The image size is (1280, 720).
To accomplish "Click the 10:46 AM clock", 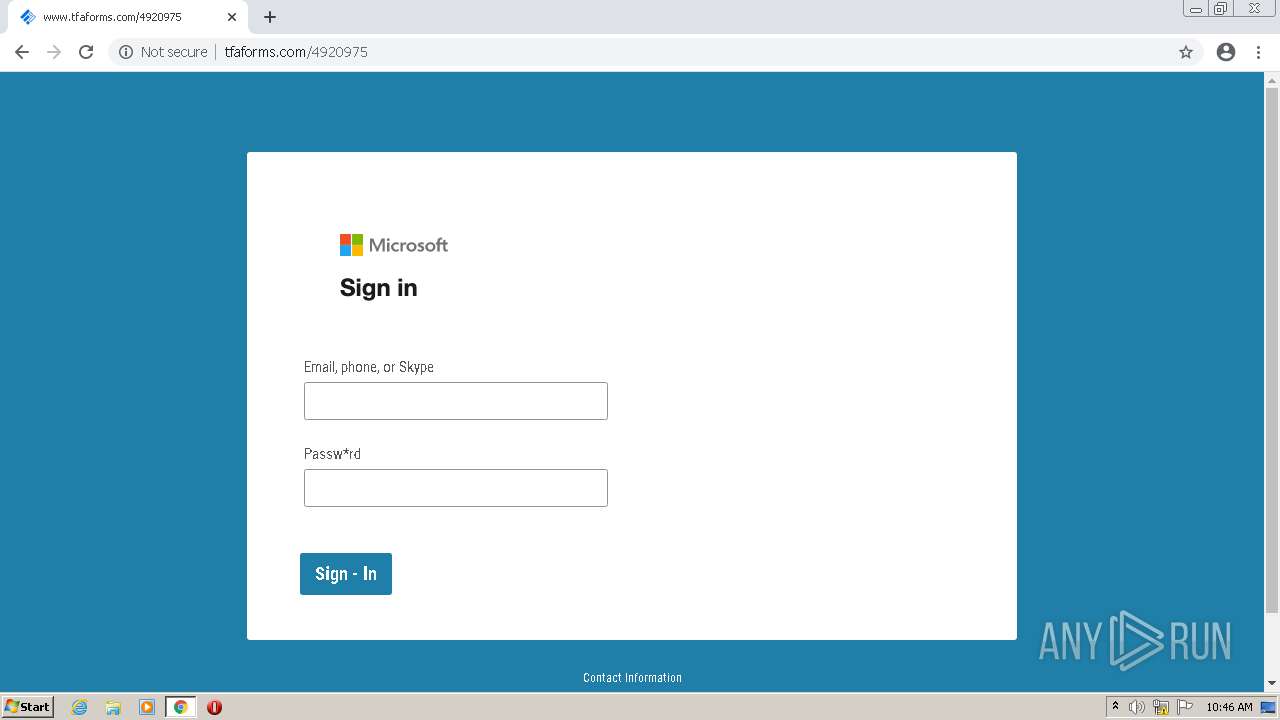I will point(1229,707).
